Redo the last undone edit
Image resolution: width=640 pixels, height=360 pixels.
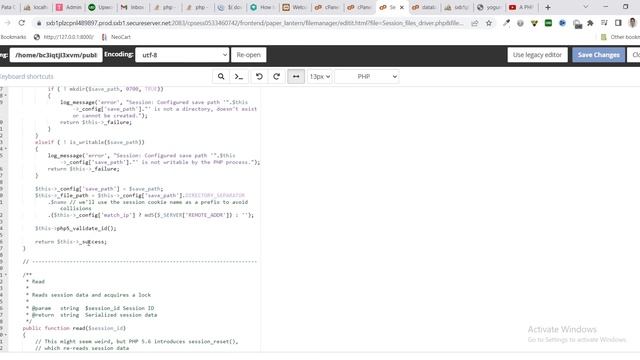pos(276,76)
